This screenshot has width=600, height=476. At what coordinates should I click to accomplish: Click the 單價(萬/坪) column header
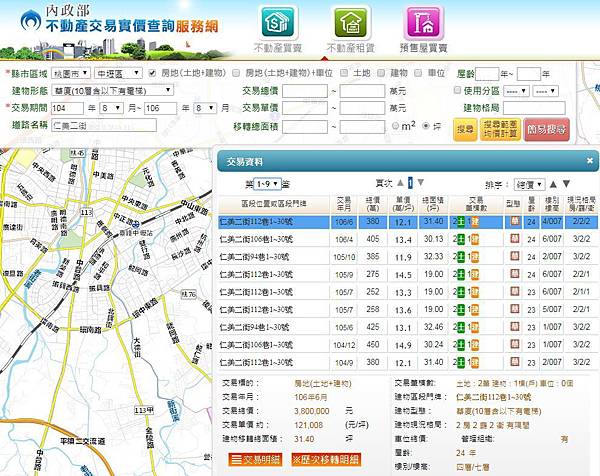403,204
